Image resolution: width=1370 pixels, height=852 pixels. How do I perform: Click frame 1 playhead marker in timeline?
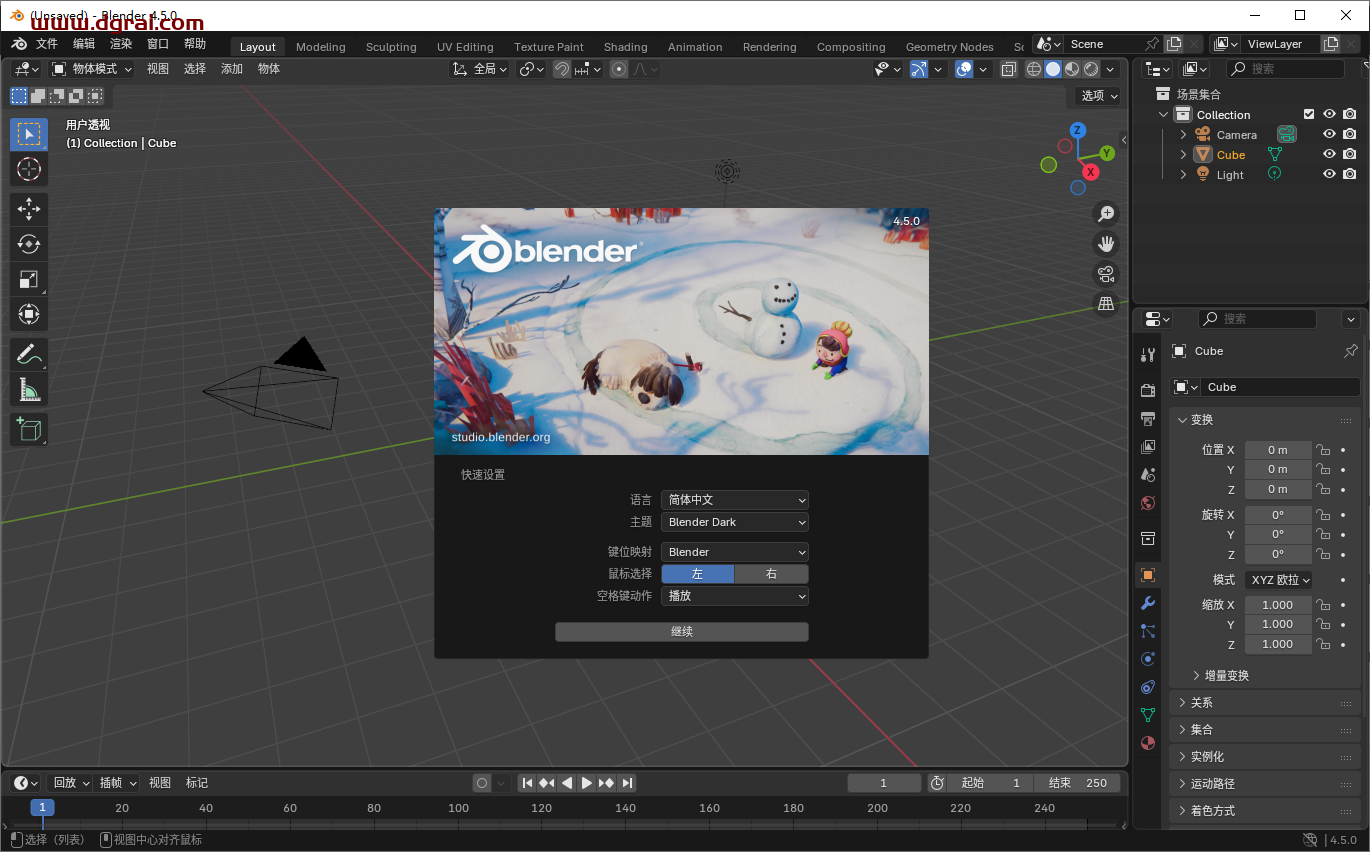(x=42, y=807)
